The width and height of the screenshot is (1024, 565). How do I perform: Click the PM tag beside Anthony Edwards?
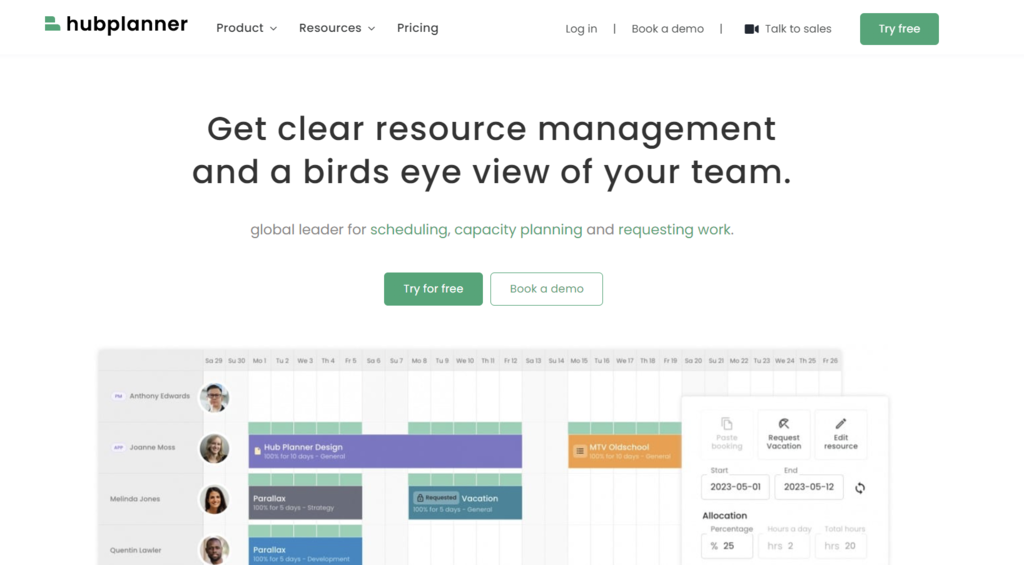(x=118, y=396)
